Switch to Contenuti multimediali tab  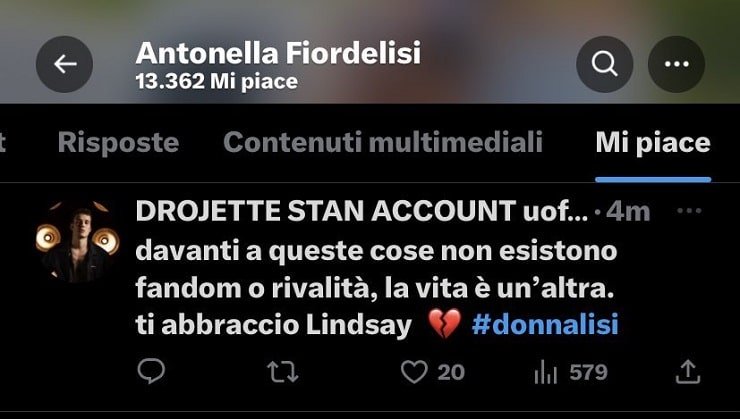(x=383, y=142)
